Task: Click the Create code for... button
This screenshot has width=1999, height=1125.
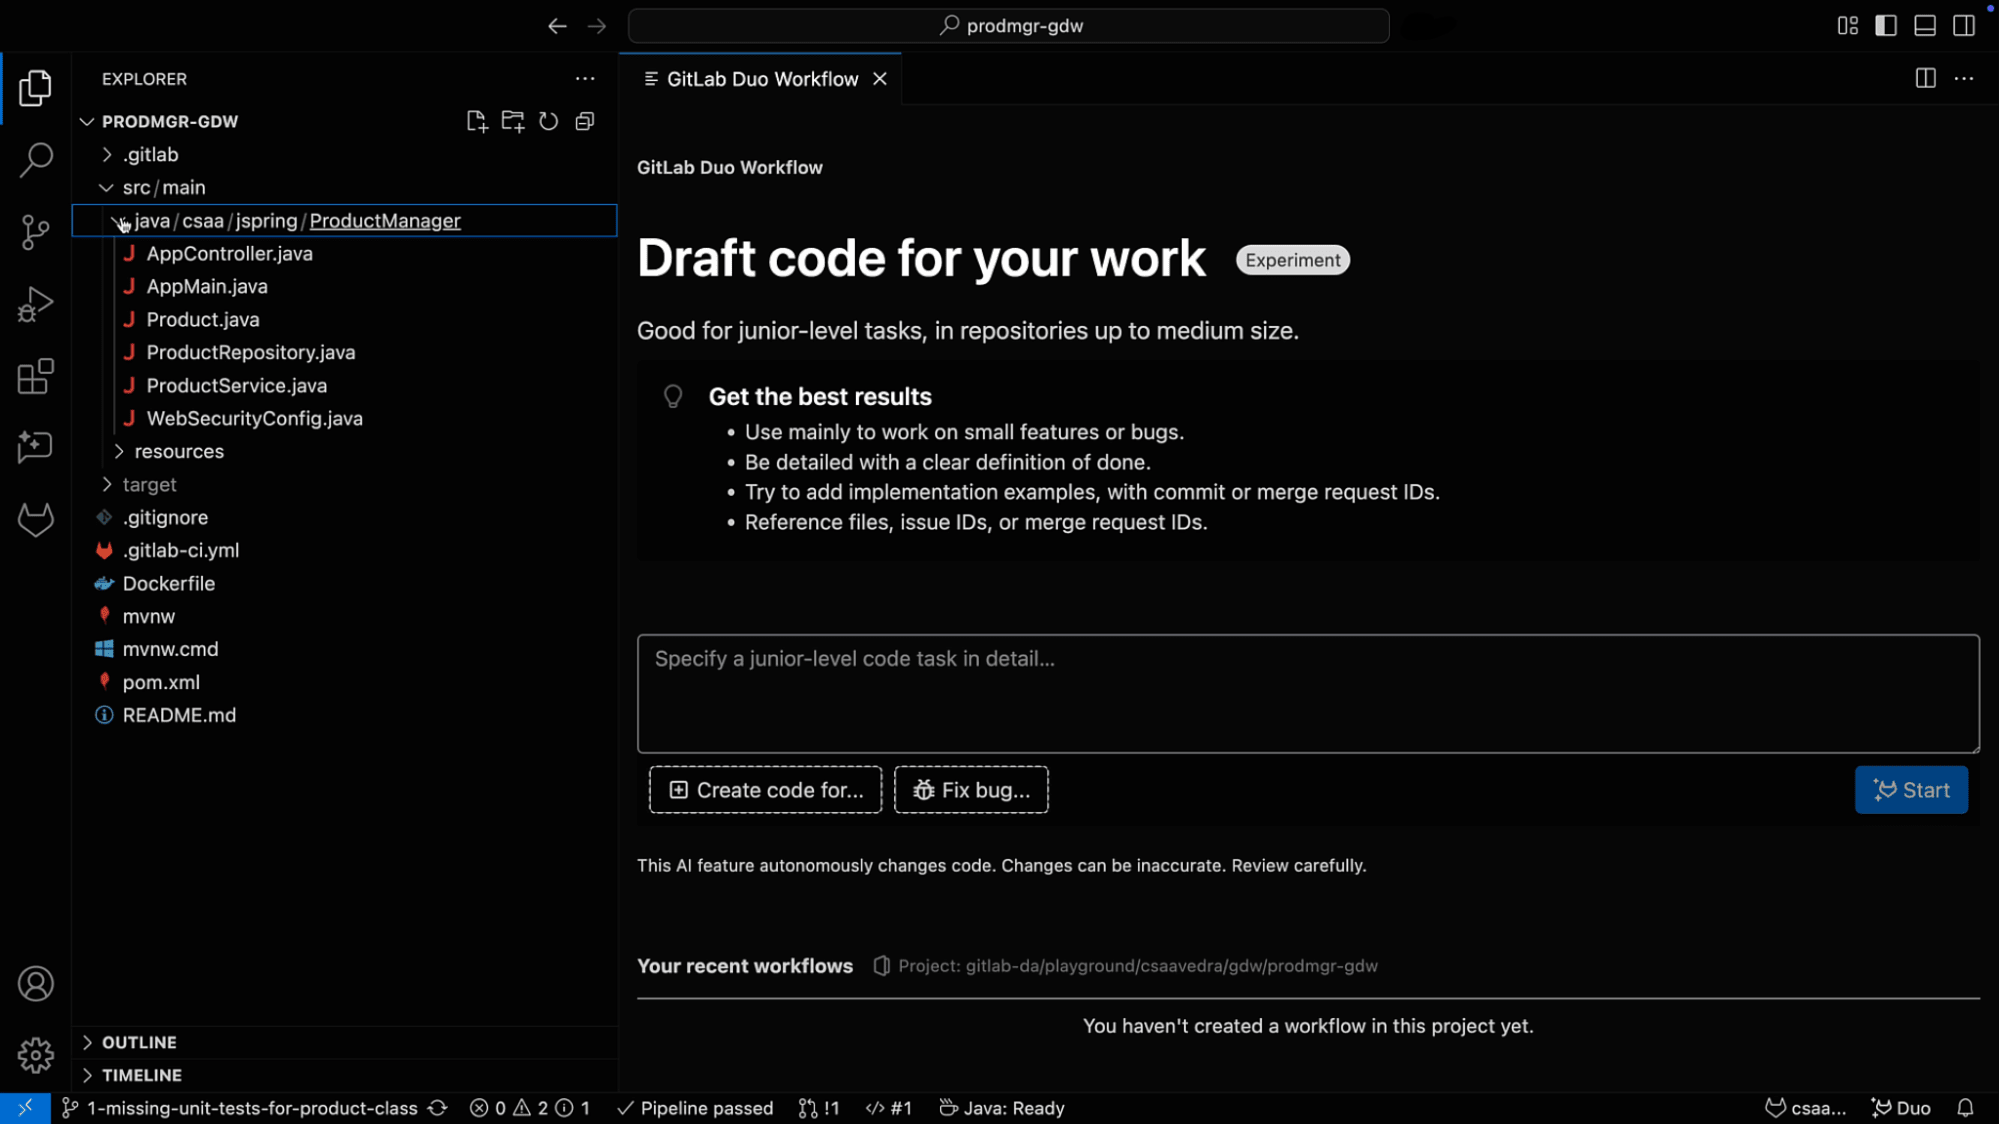Action: click(x=765, y=789)
